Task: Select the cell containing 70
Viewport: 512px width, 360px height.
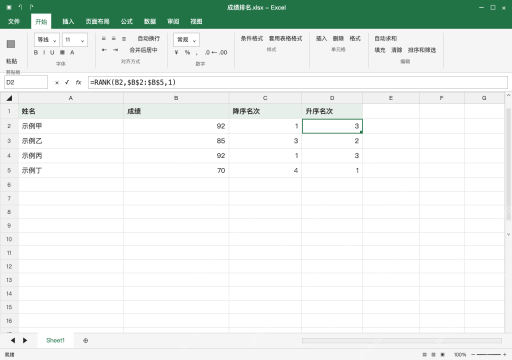Action: click(x=176, y=170)
